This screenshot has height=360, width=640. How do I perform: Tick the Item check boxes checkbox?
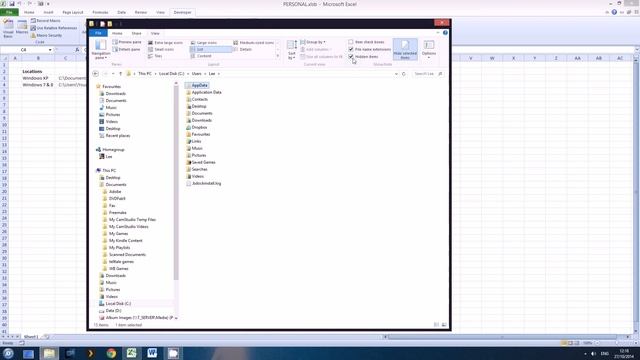pos(351,42)
